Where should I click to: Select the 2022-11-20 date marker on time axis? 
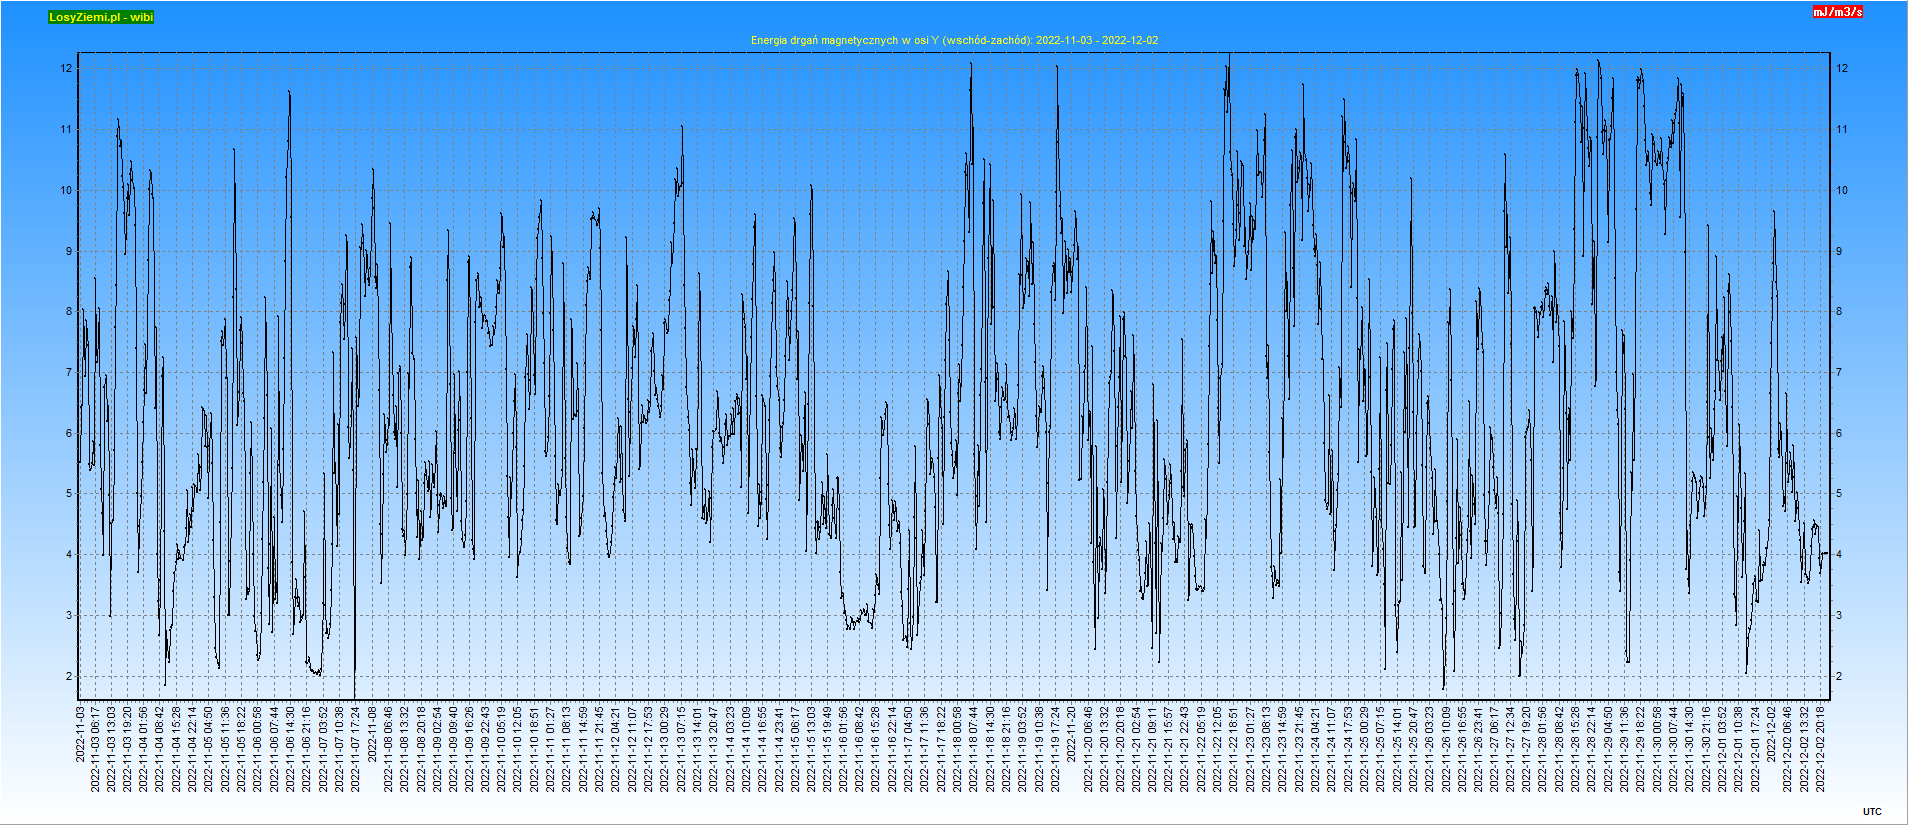pyautogui.click(x=1072, y=734)
